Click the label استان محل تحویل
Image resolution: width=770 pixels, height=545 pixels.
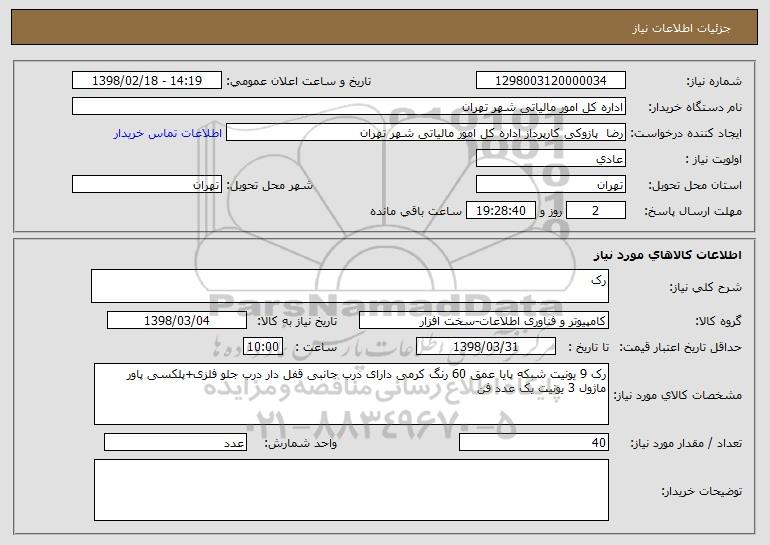pyautogui.click(x=695, y=186)
